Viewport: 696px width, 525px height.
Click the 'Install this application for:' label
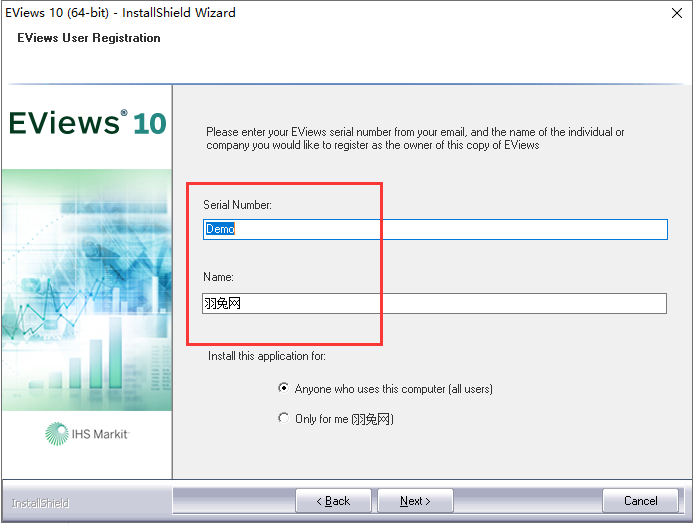click(267, 356)
